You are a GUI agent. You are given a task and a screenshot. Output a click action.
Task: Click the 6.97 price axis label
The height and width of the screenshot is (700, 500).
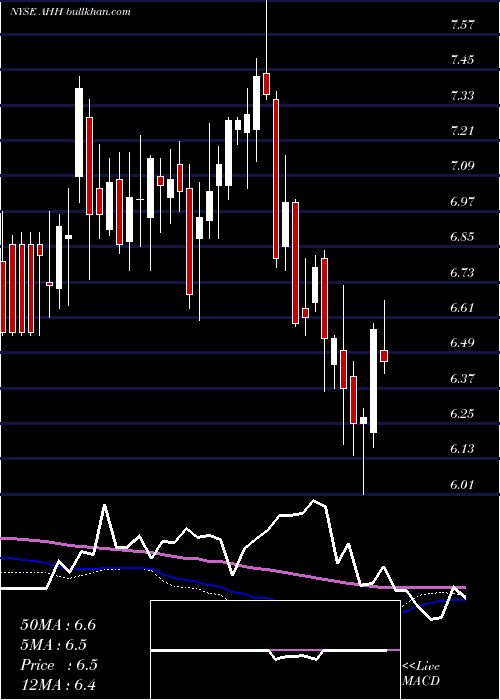[x=462, y=202]
